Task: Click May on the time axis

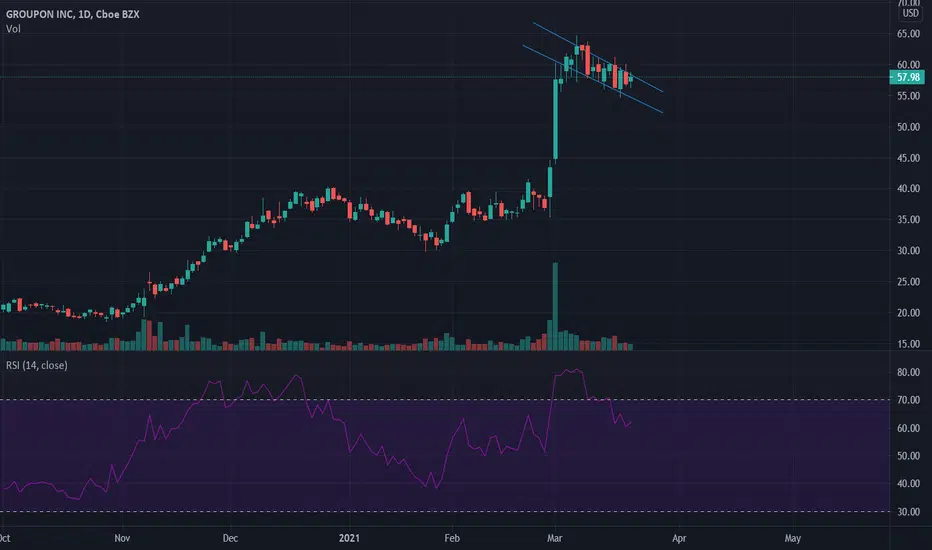Action: (x=792, y=538)
